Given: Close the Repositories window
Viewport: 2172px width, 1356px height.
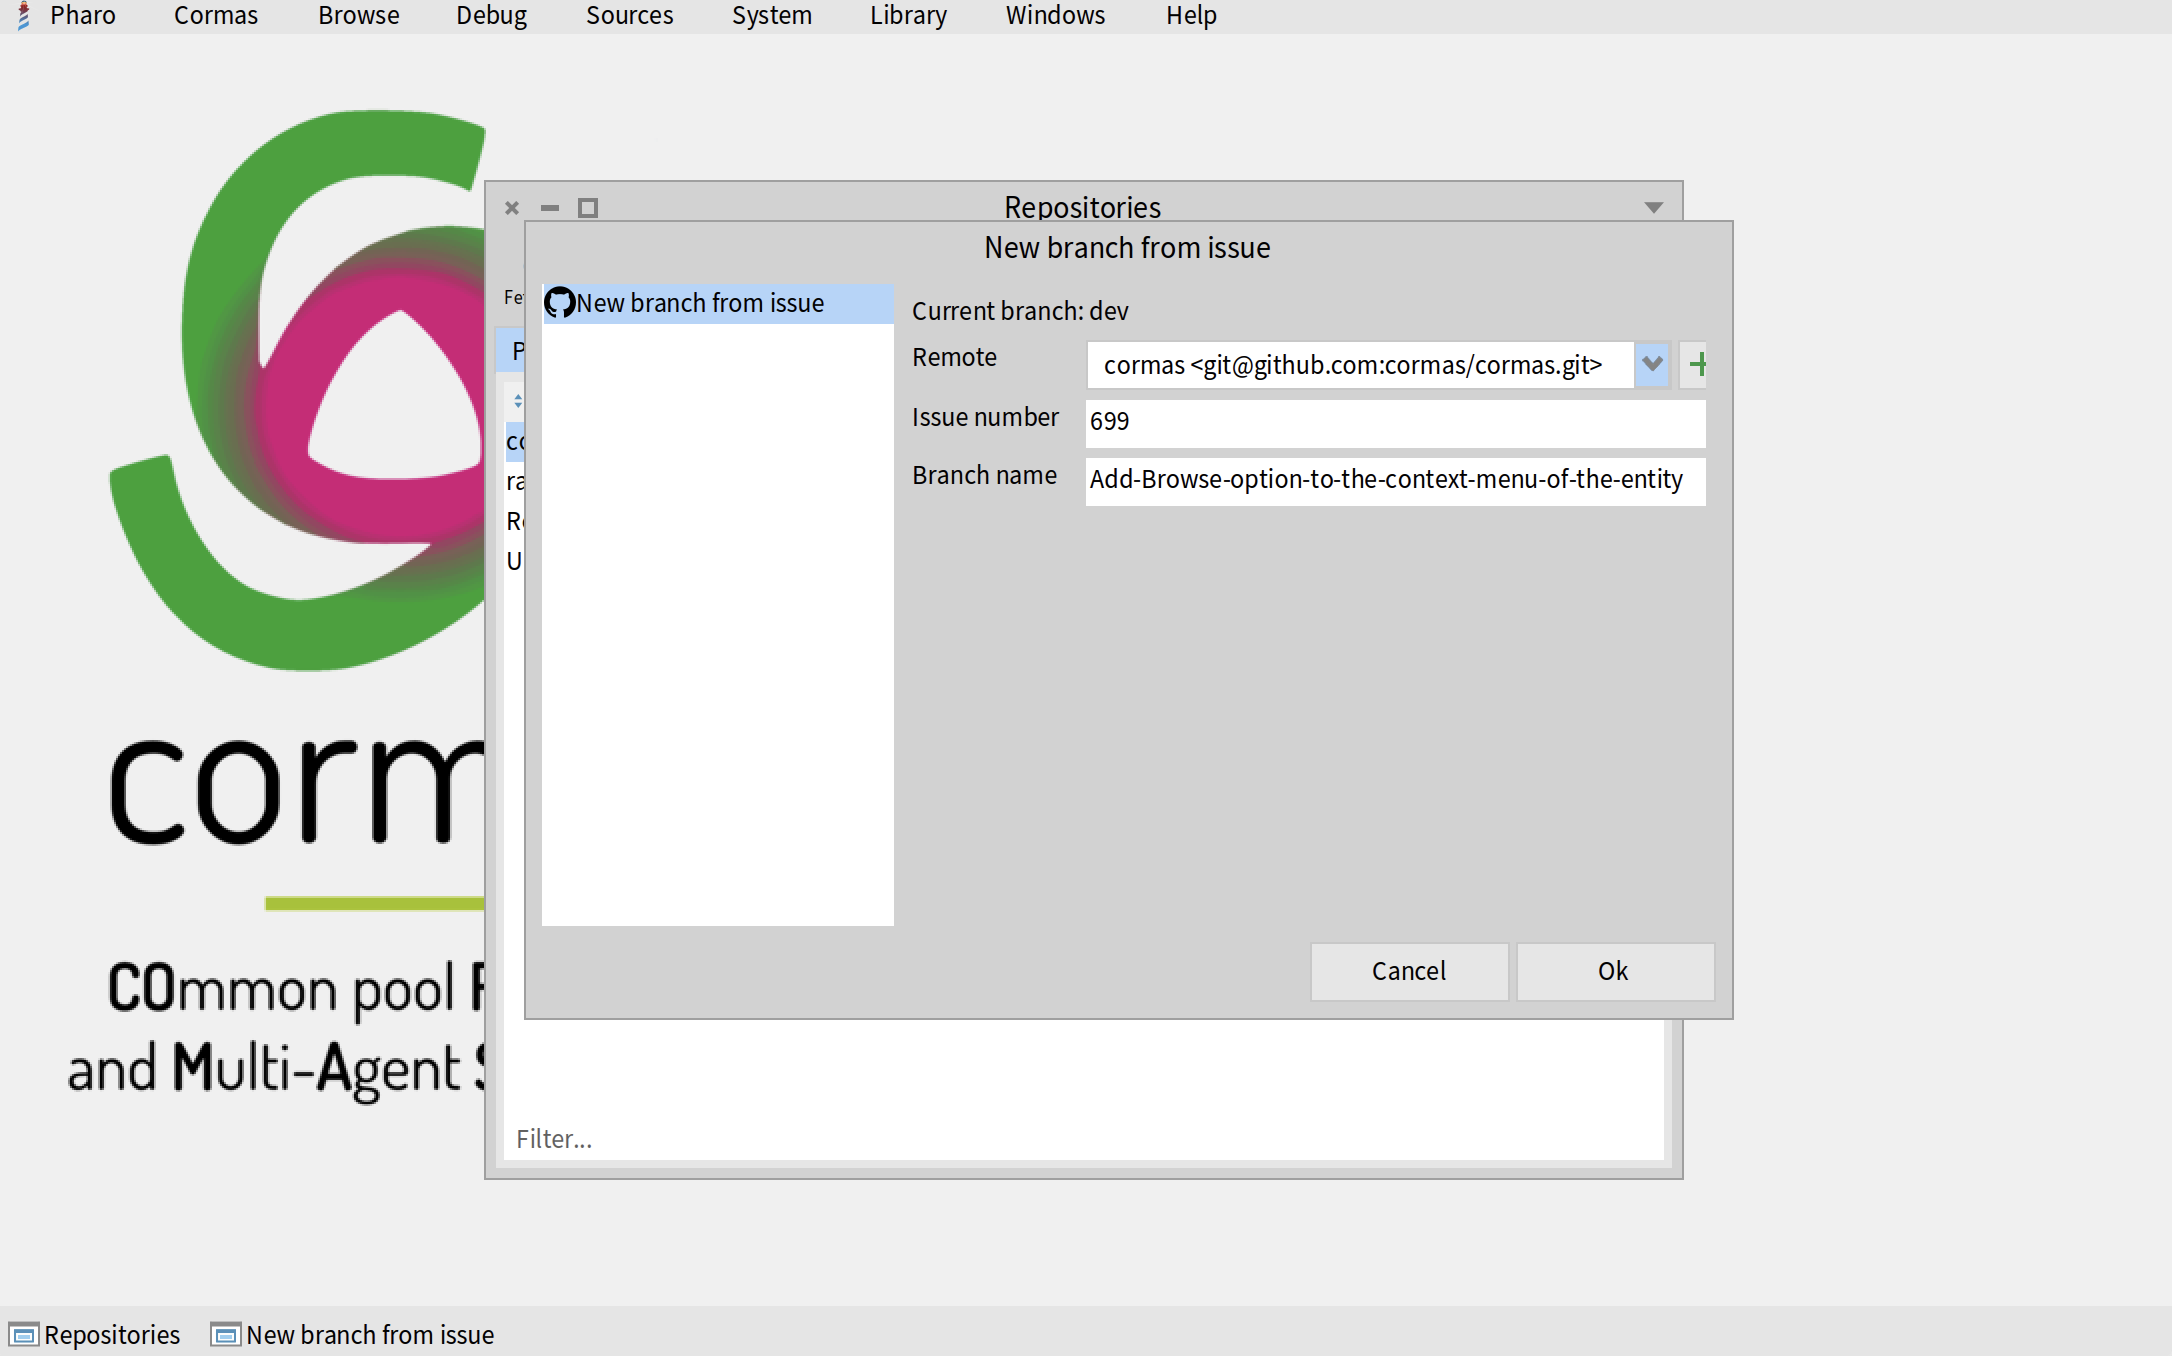Looking at the screenshot, I should pyautogui.click(x=512, y=208).
